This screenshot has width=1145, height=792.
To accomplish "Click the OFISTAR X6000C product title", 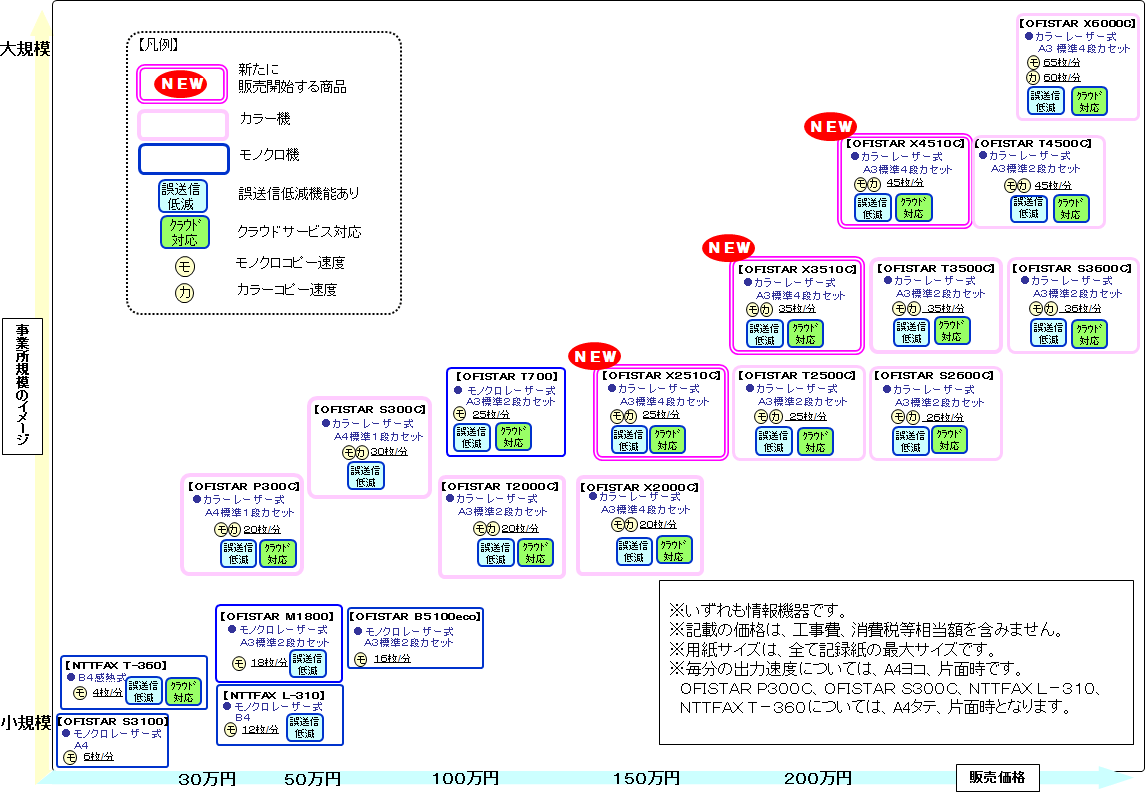I will tap(1078, 23).
